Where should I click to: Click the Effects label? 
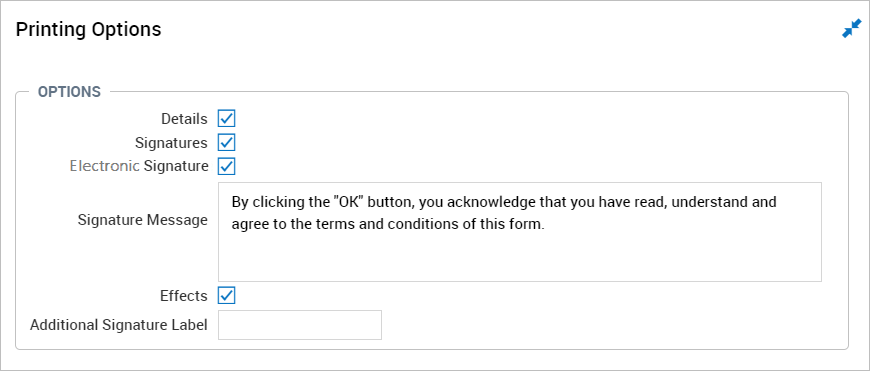[184, 296]
